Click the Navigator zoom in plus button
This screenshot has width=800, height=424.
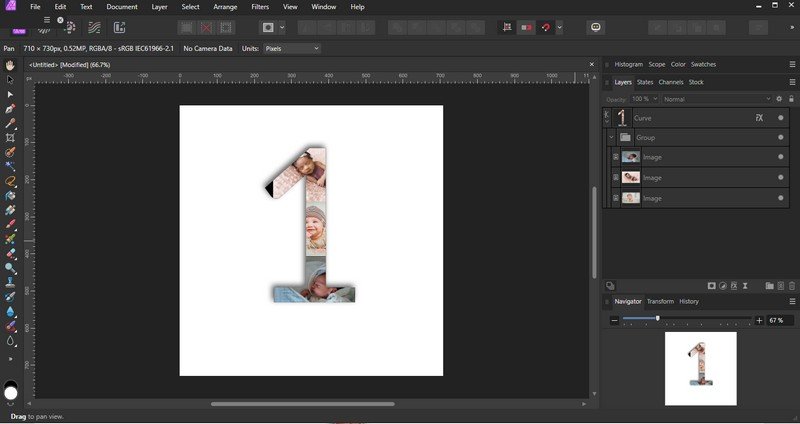(x=759, y=320)
